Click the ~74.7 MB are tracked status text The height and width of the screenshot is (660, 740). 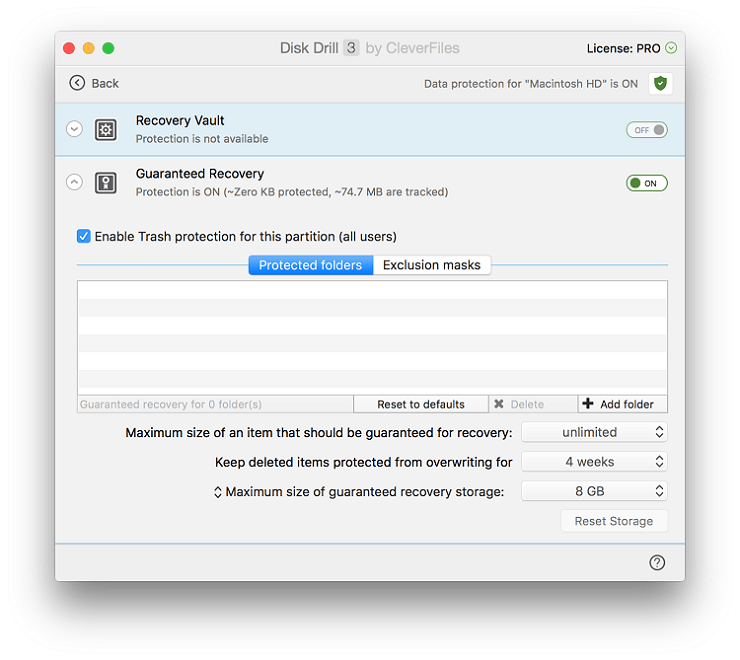(x=391, y=192)
